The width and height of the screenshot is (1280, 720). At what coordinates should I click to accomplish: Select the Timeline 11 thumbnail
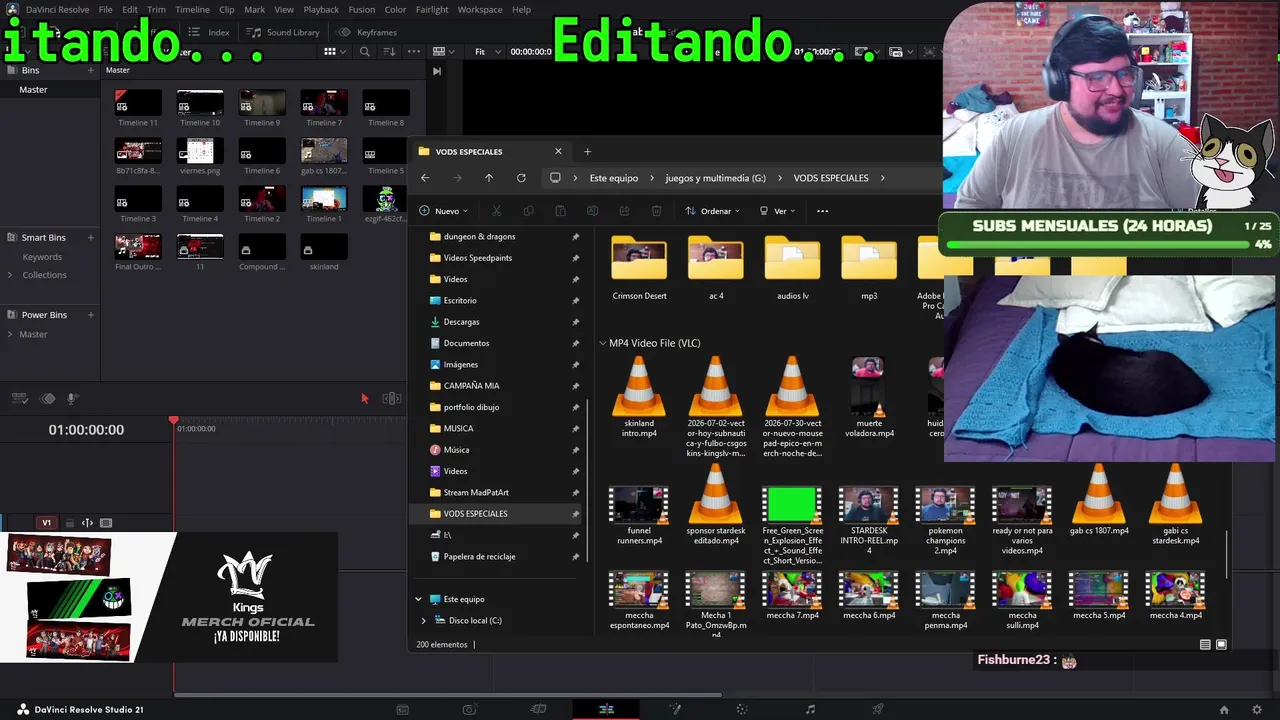[138, 103]
